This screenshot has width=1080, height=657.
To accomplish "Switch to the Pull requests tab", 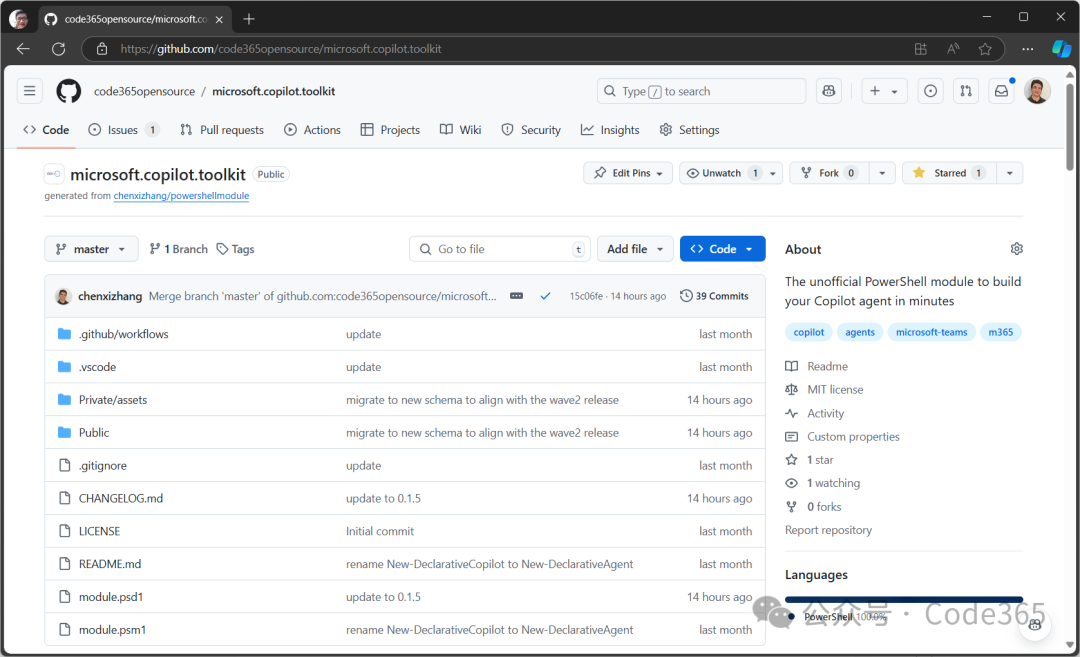I will (222, 130).
